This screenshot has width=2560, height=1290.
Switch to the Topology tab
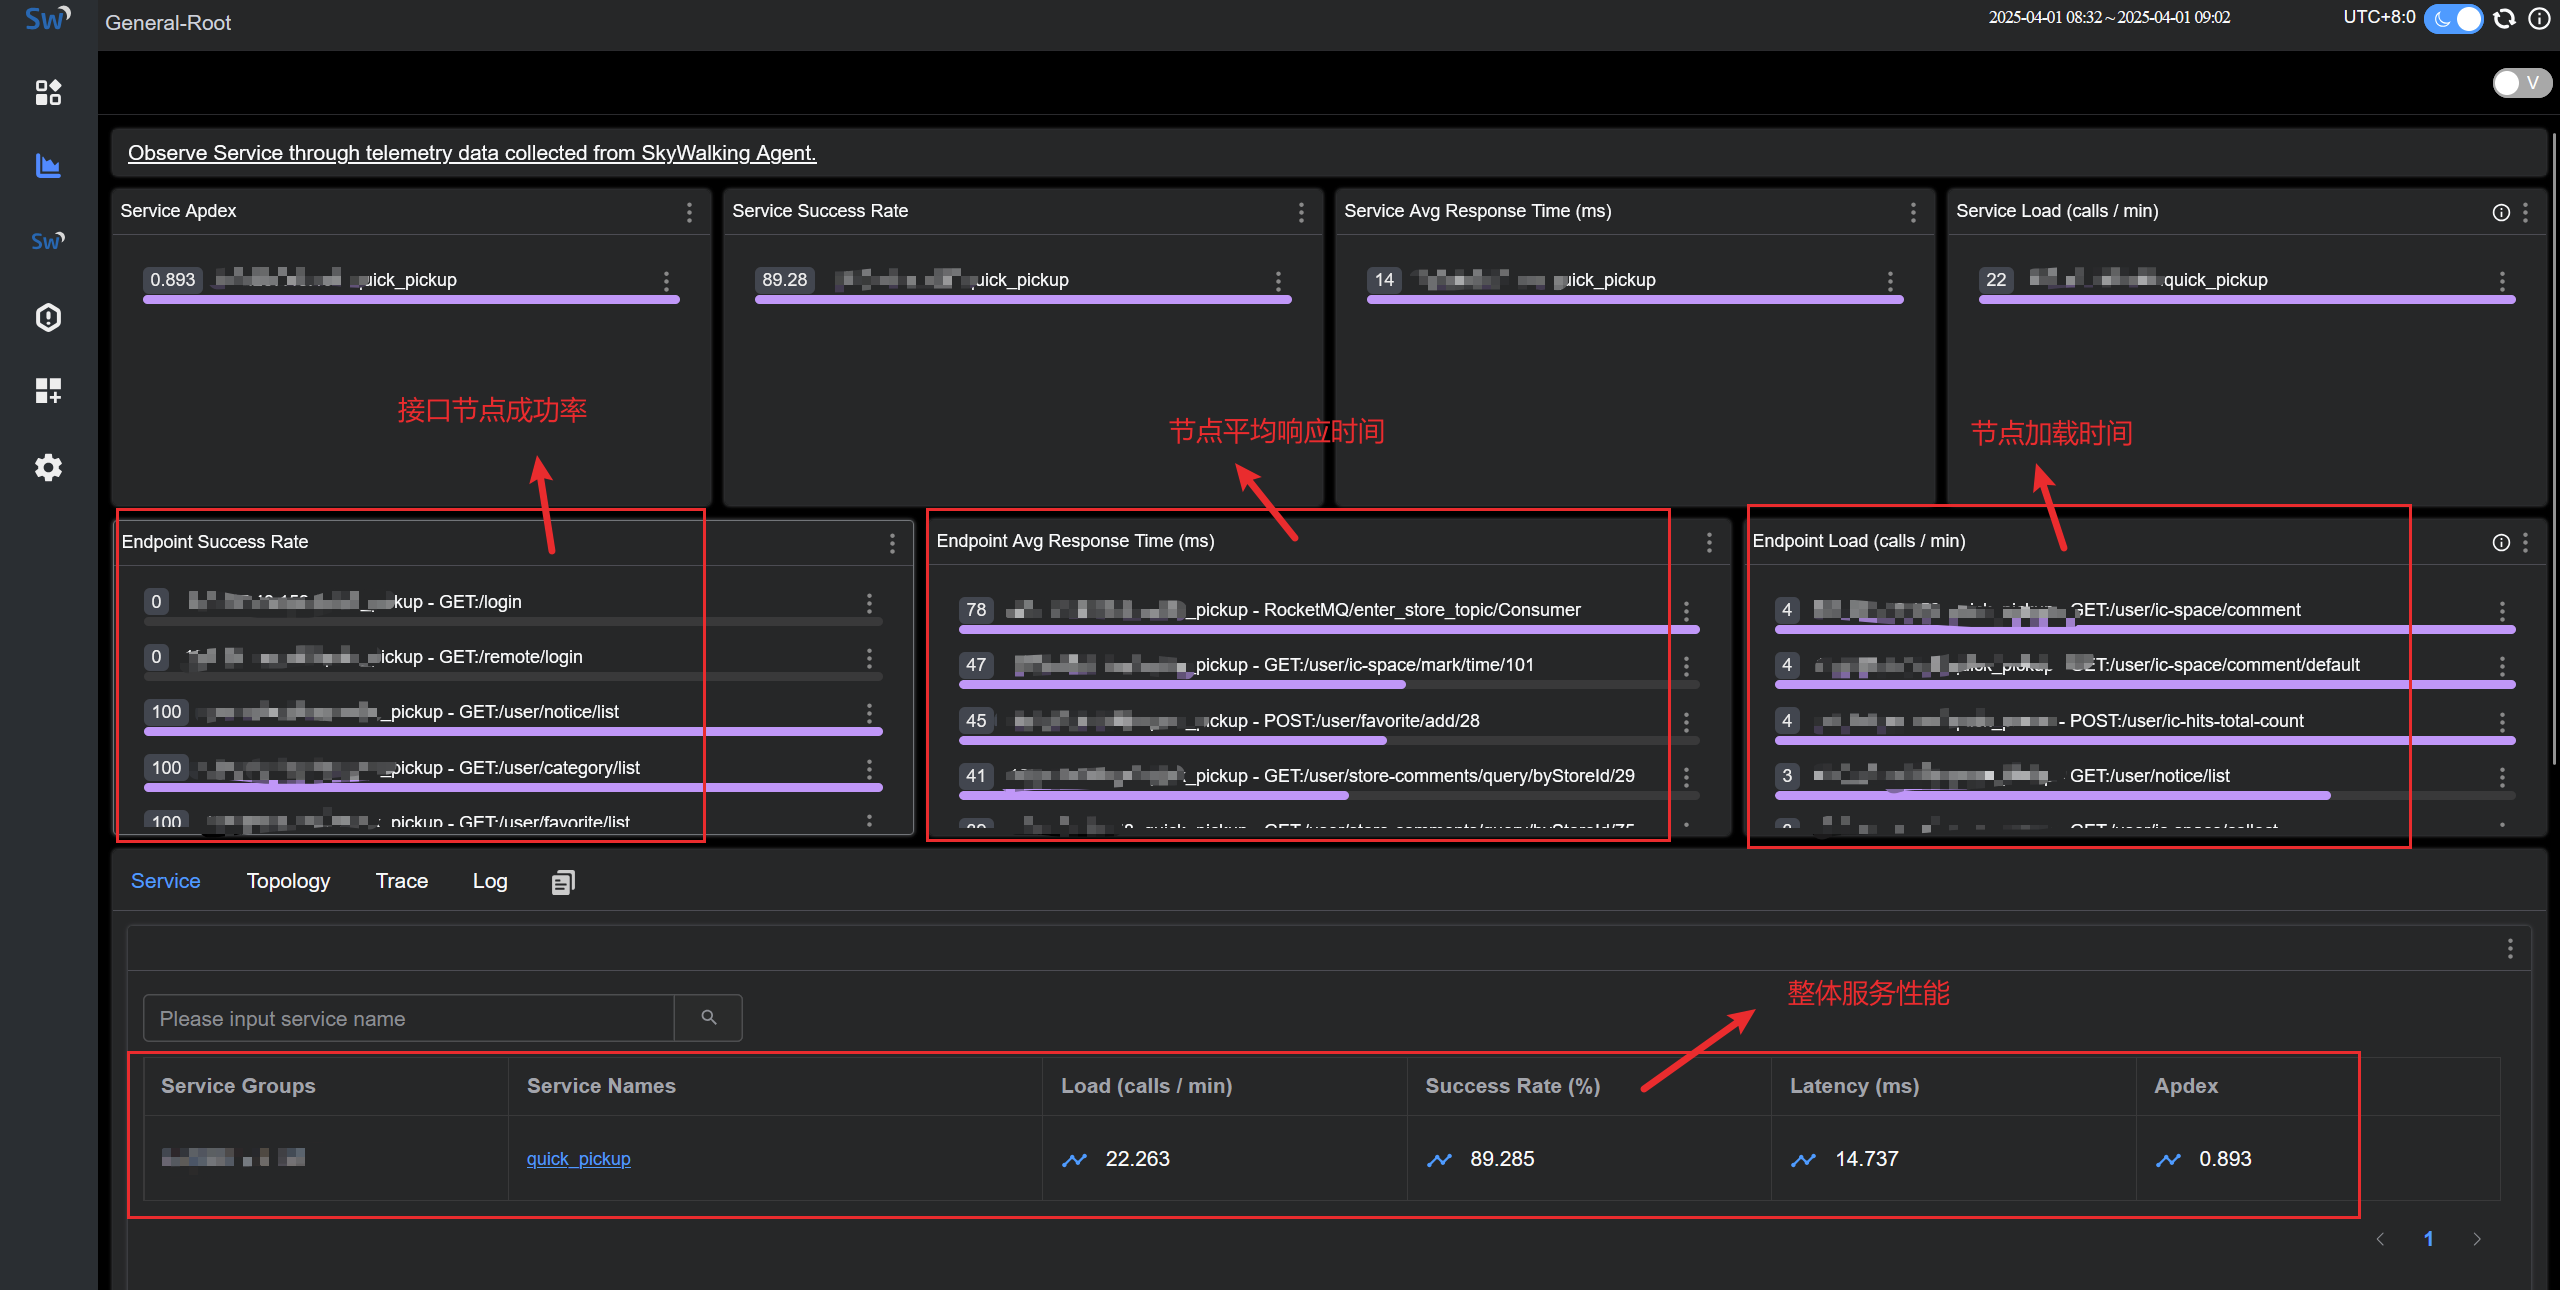[x=288, y=881]
